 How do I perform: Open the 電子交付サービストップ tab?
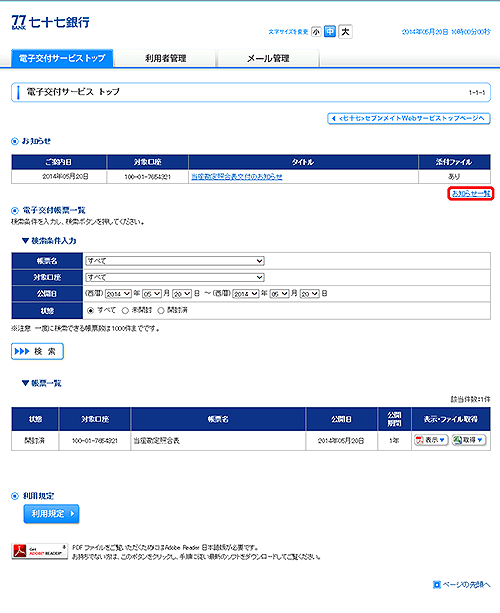(62, 58)
